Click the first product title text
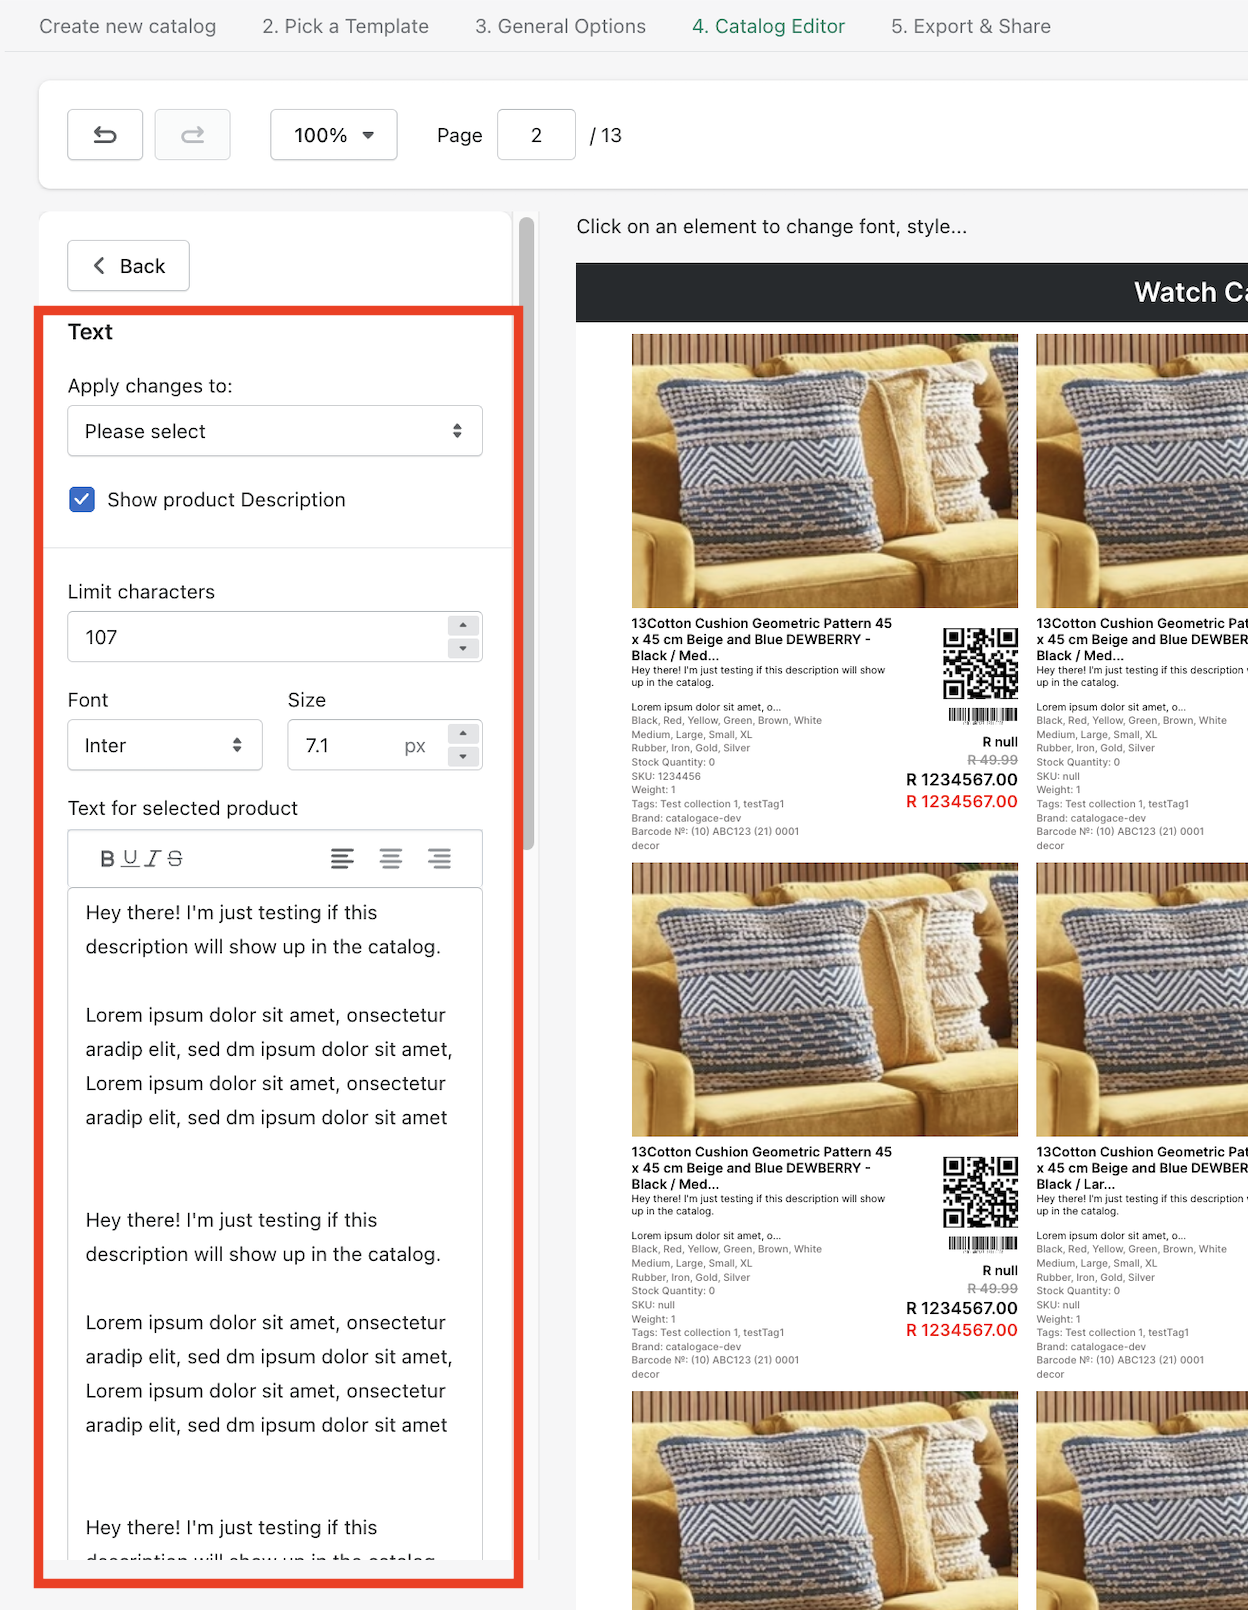The height and width of the screenshot is (1610, 1248). tap(762, 639)
